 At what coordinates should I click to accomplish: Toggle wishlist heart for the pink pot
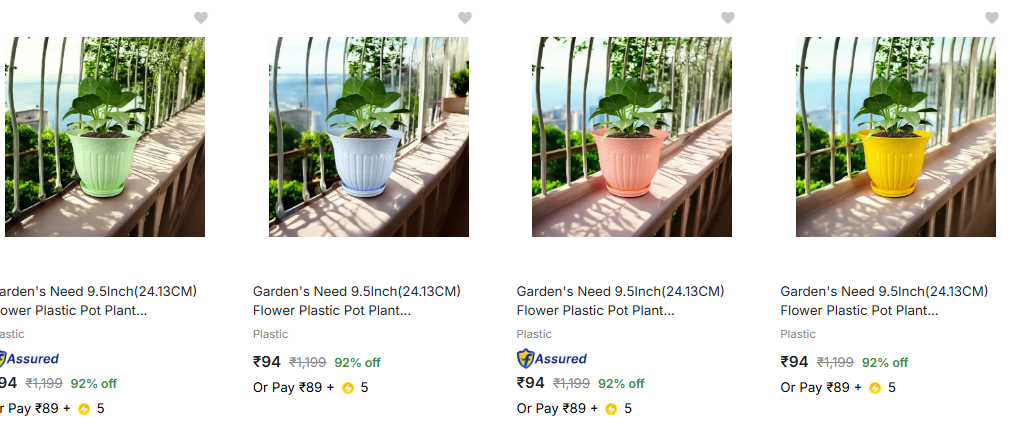click(728, 18)
